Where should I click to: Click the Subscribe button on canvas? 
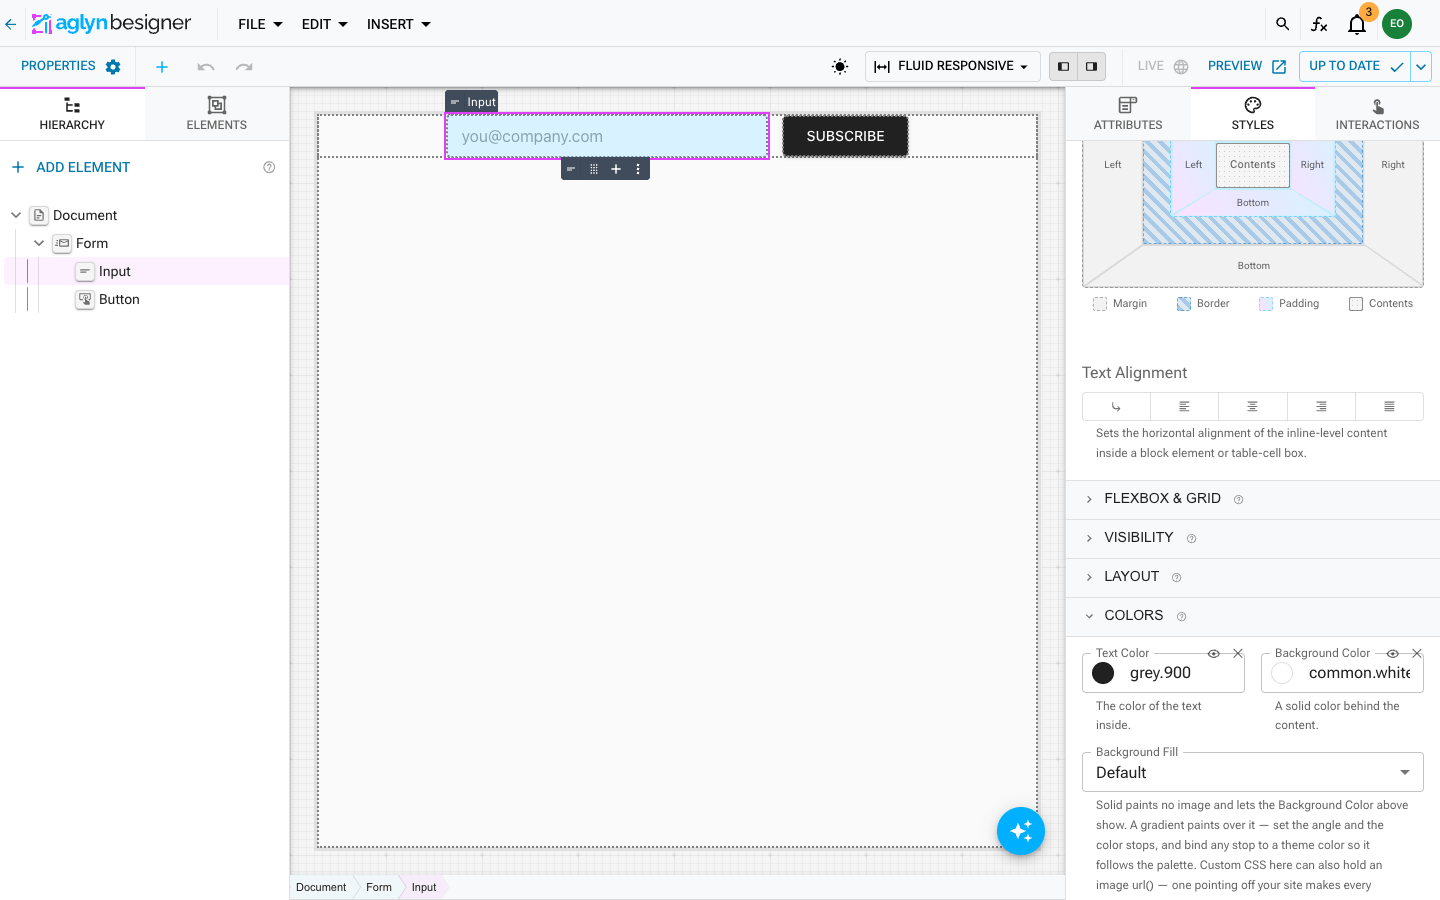[845, 136]
